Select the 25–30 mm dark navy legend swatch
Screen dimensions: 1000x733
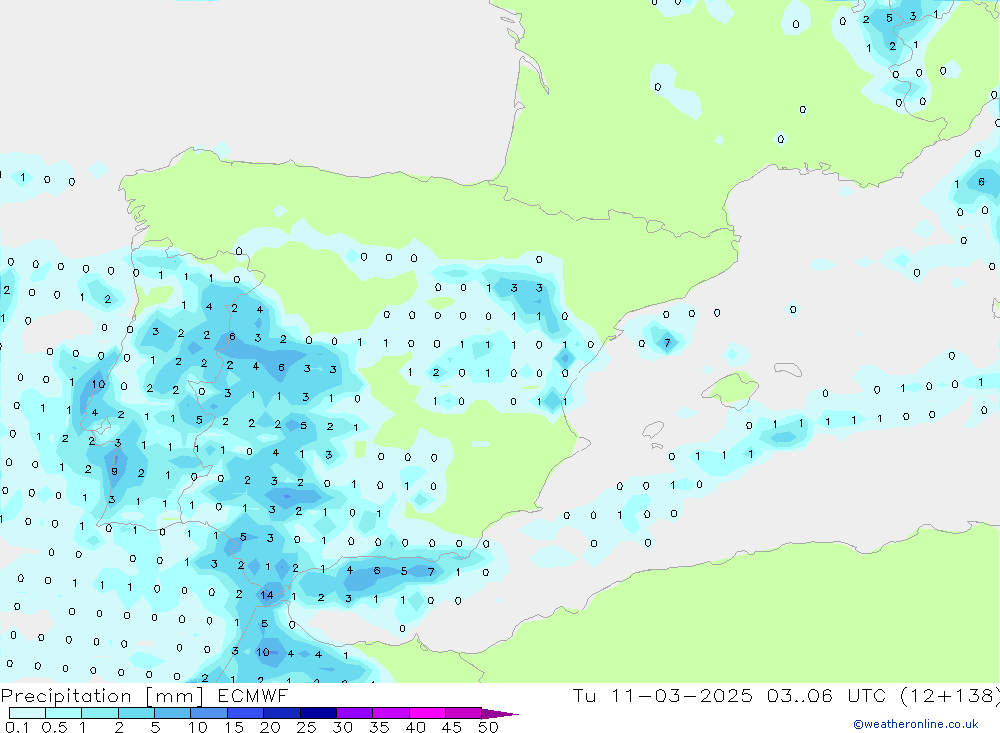(x=318, y=713)
